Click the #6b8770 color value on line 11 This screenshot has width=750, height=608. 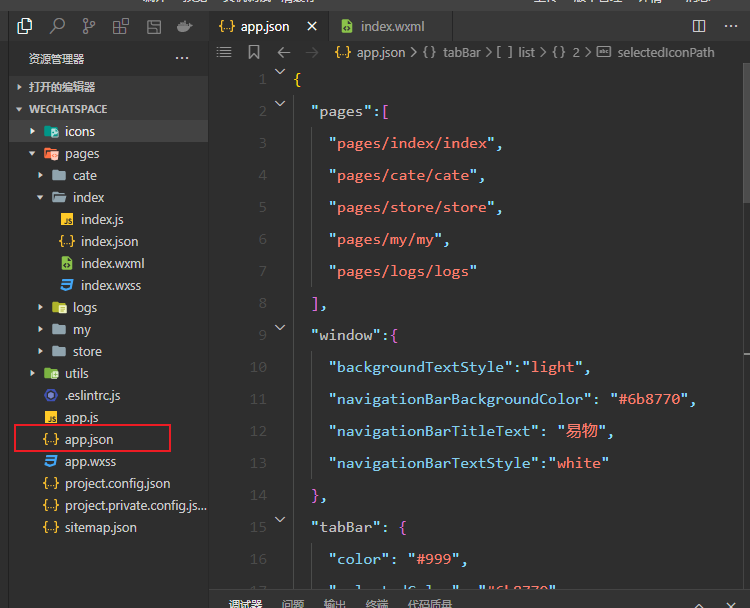649,399
